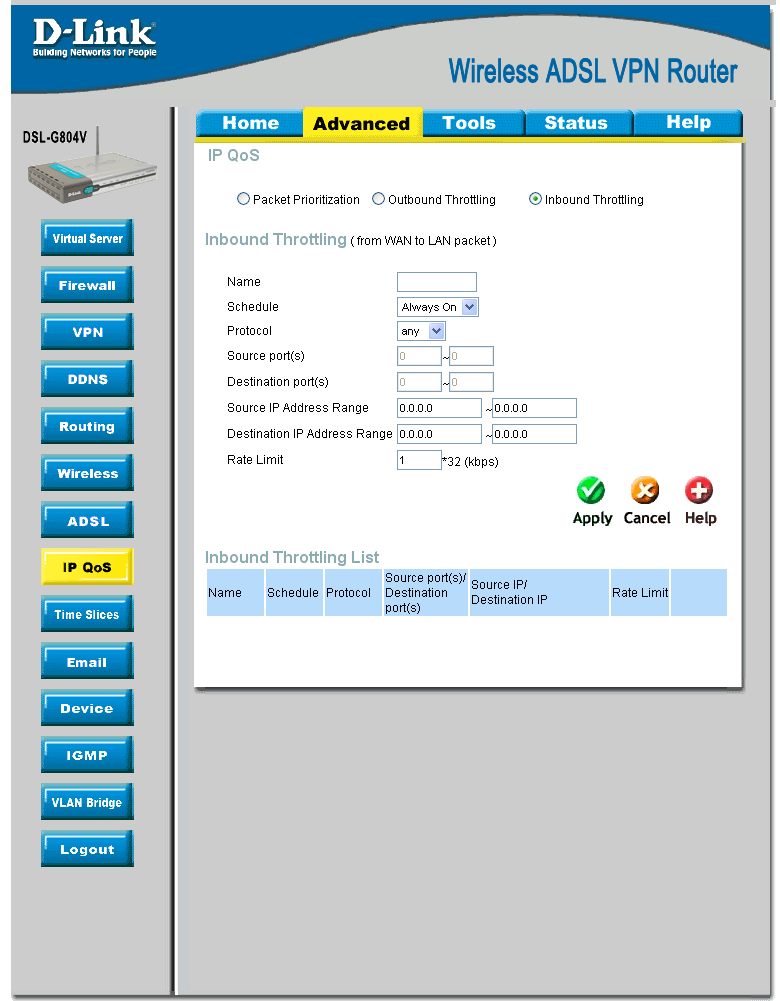Click the Name input field
780x1001 pixels.
click(437, 282)
